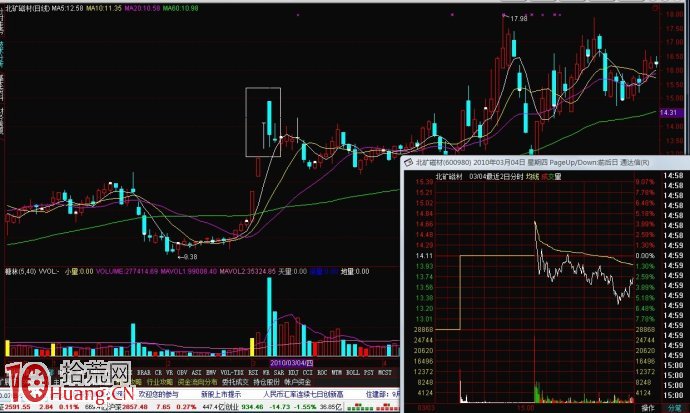Open 委托成交 tab
The height and width of the screenshot is (413, 690).
tap(235, 382)
